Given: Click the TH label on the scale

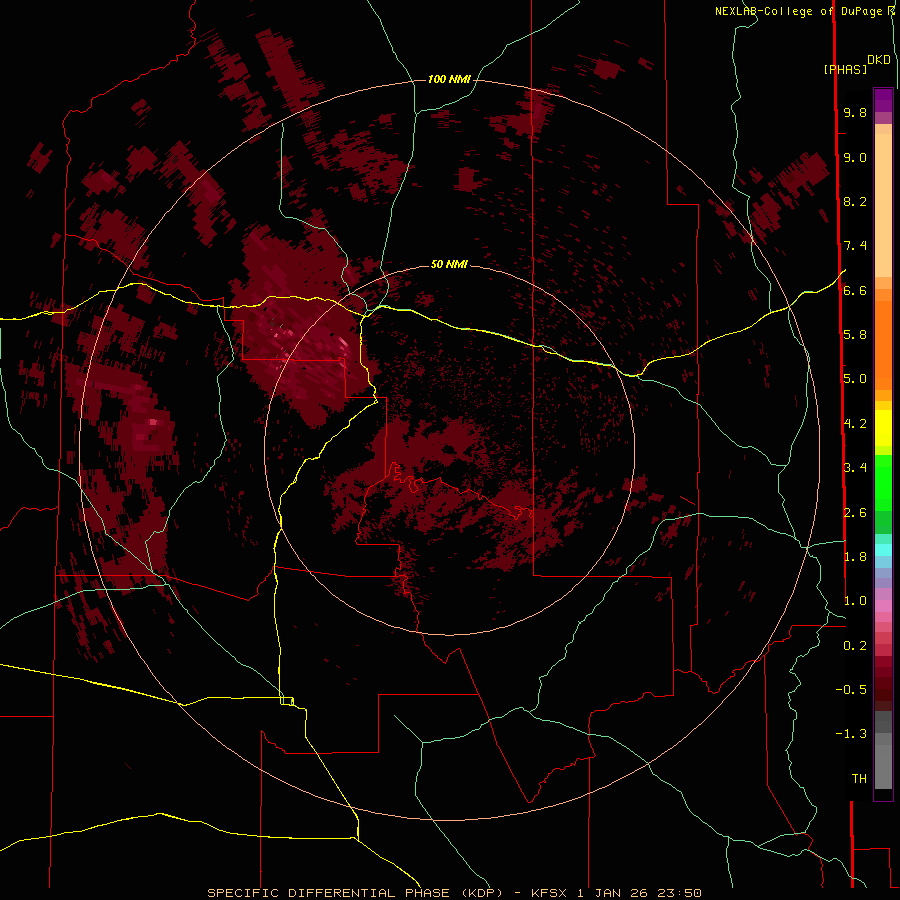Looking at the screenshot, I should pos(859,779).
